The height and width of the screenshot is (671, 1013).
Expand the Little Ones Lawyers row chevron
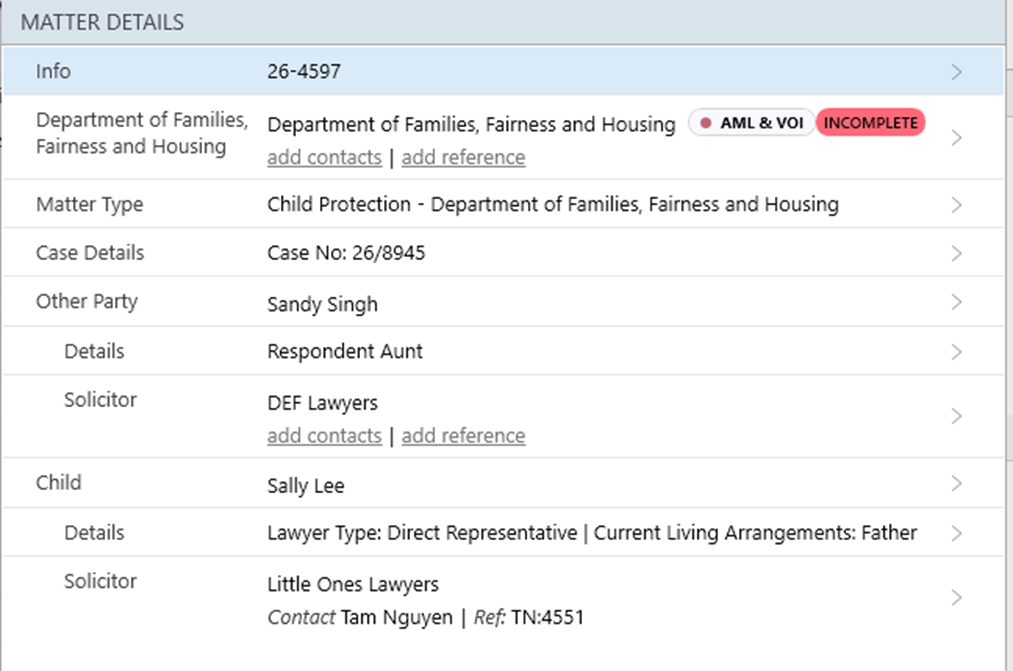pos(957,598)
